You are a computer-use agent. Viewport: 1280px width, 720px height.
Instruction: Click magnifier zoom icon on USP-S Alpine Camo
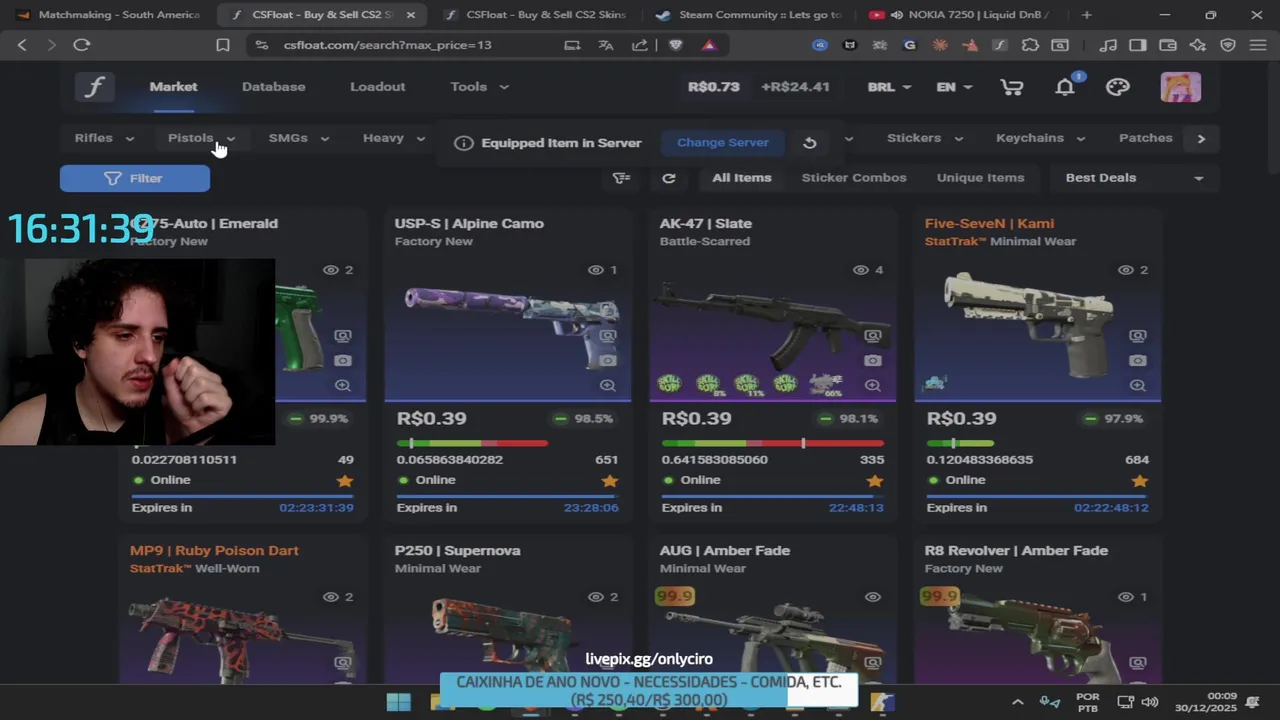[x=608, y=385]
